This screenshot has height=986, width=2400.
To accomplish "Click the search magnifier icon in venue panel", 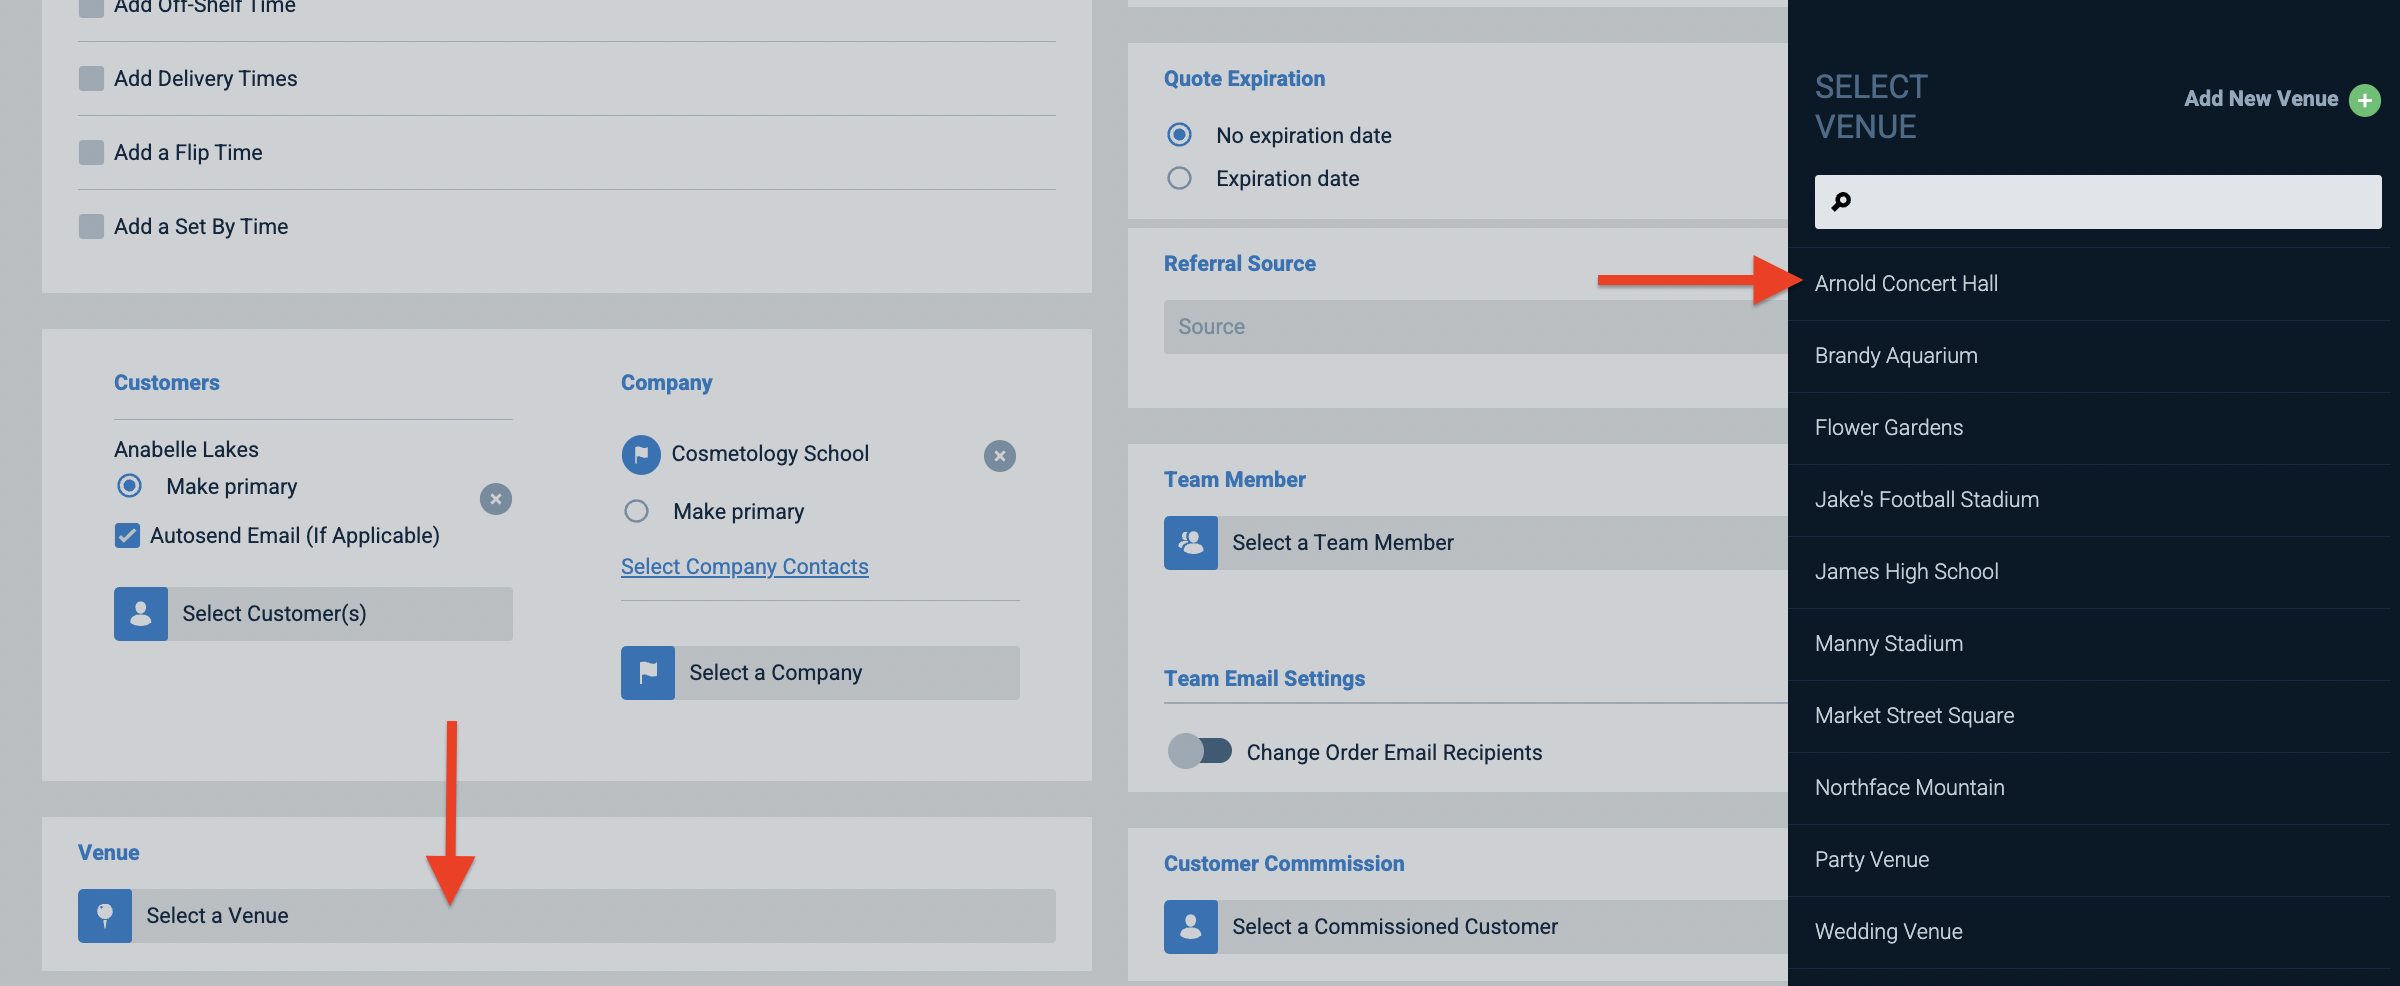I will 1841,202.
